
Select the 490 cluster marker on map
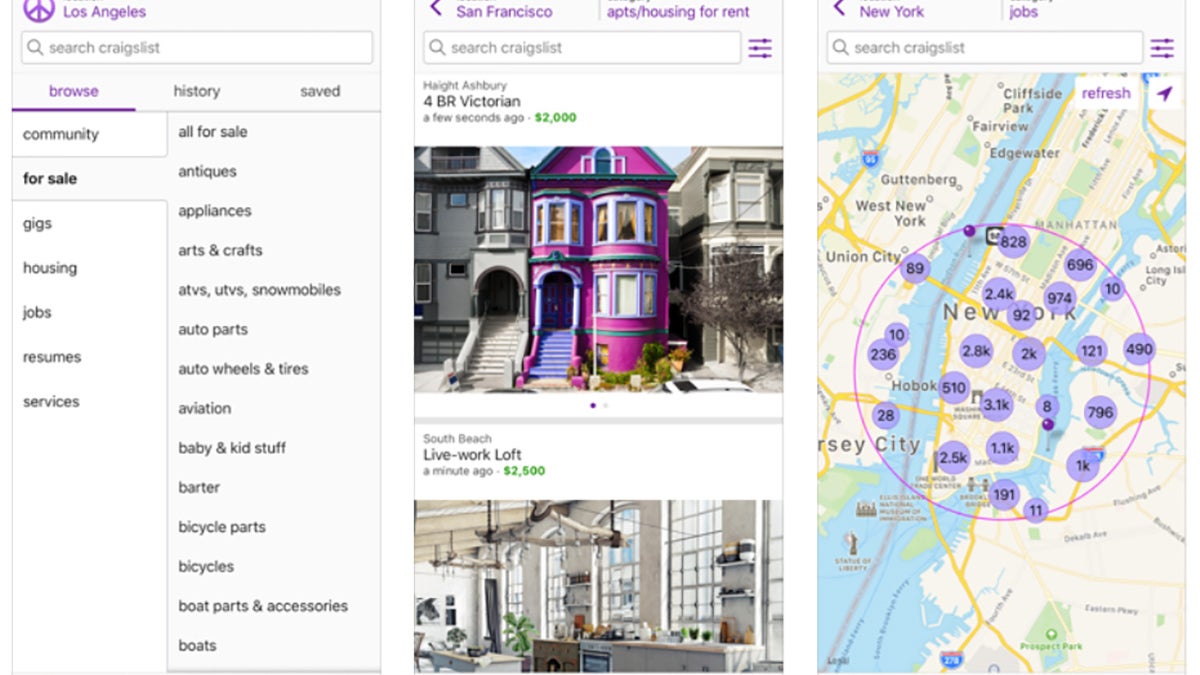1139,349
